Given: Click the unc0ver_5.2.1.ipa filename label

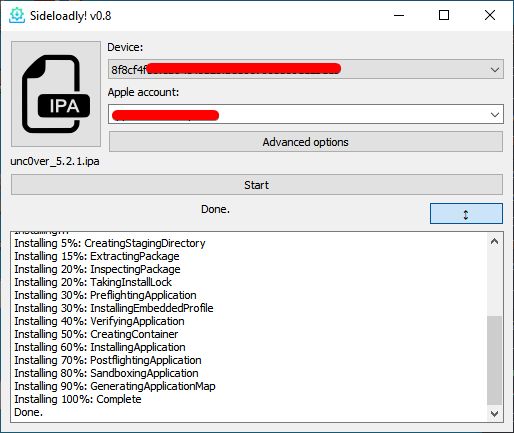Looking at the screenshot, I should coord(55,161).
